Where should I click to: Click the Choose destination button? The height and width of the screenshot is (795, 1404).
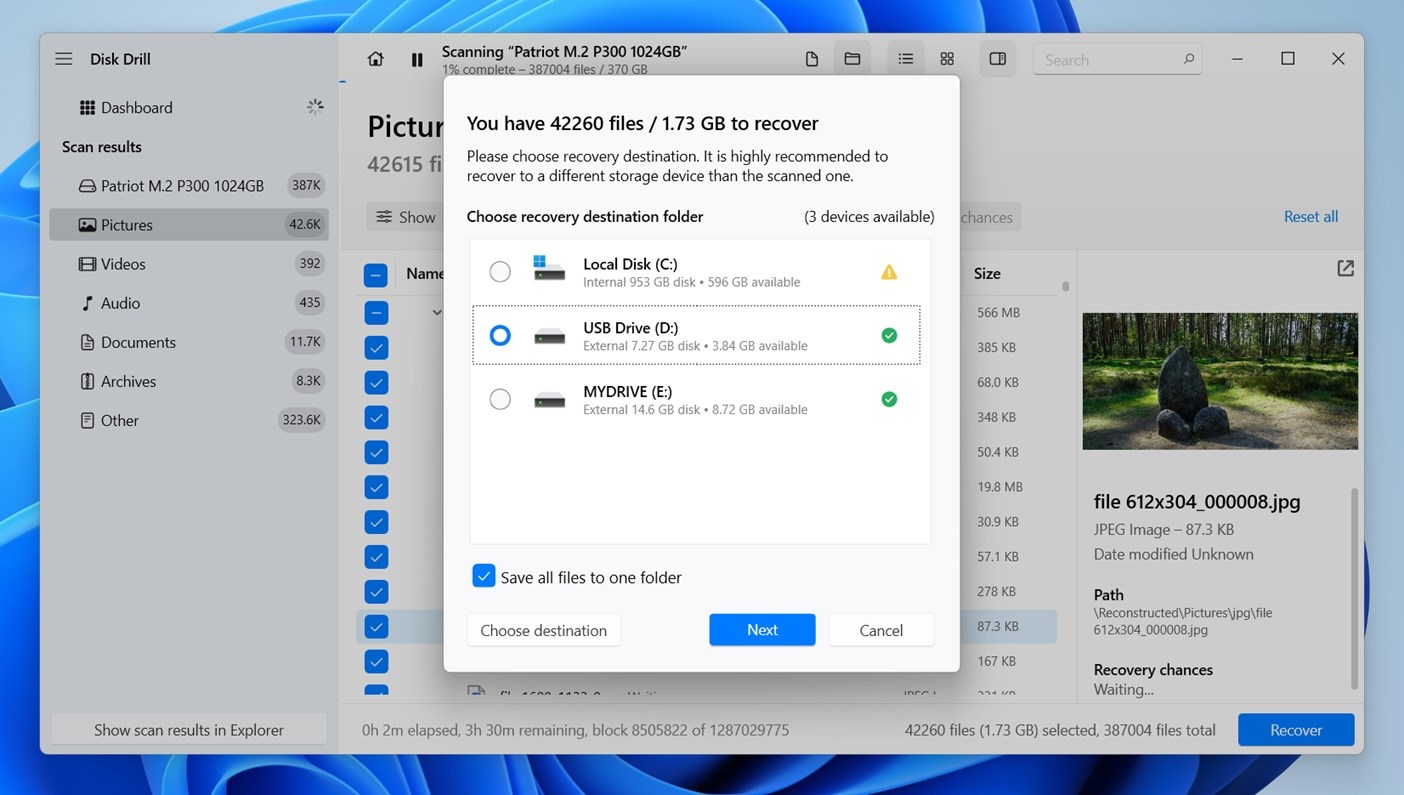coord(544,630)
